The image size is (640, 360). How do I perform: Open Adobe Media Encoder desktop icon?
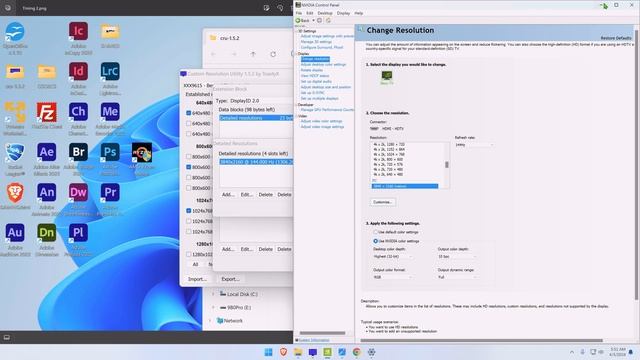pyautogui.click(x=110, y=118)
